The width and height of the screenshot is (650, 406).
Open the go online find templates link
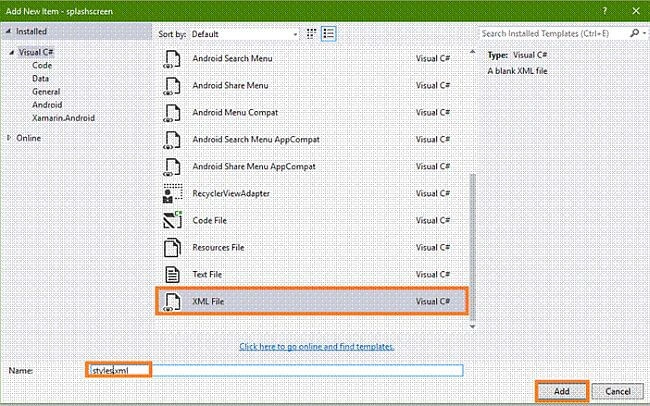317,347
